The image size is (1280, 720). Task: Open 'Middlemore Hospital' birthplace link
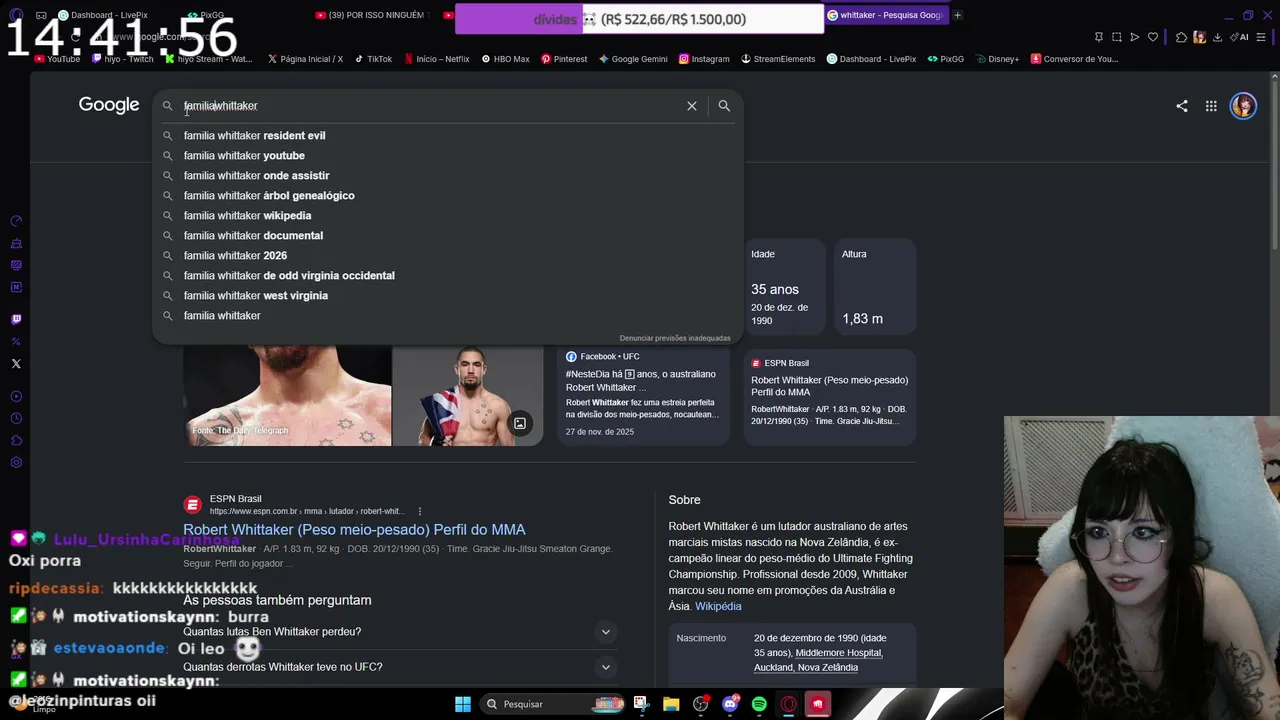coord(839,653)
